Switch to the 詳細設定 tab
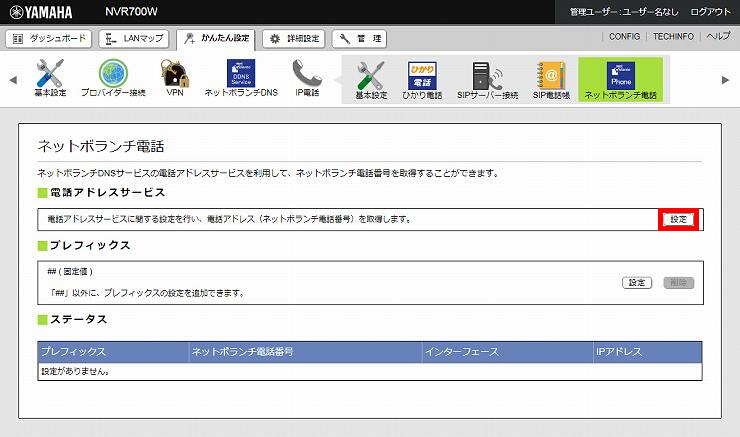740x437 pixels. coord(294,39)
